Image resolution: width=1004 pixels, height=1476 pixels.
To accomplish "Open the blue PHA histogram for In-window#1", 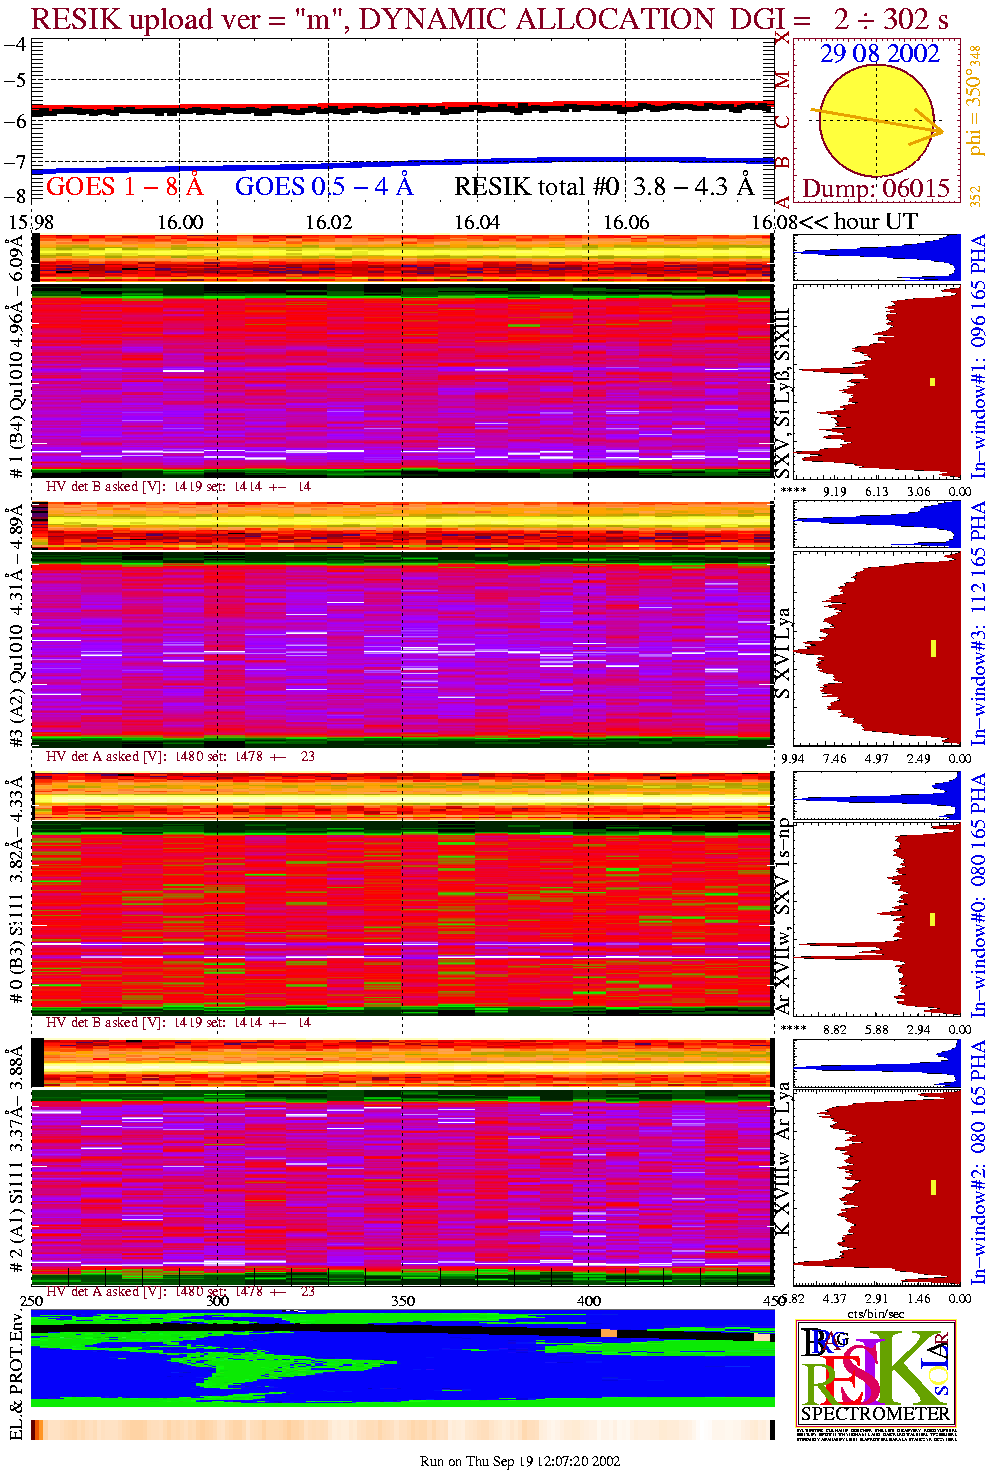I will tap(877, 258).
